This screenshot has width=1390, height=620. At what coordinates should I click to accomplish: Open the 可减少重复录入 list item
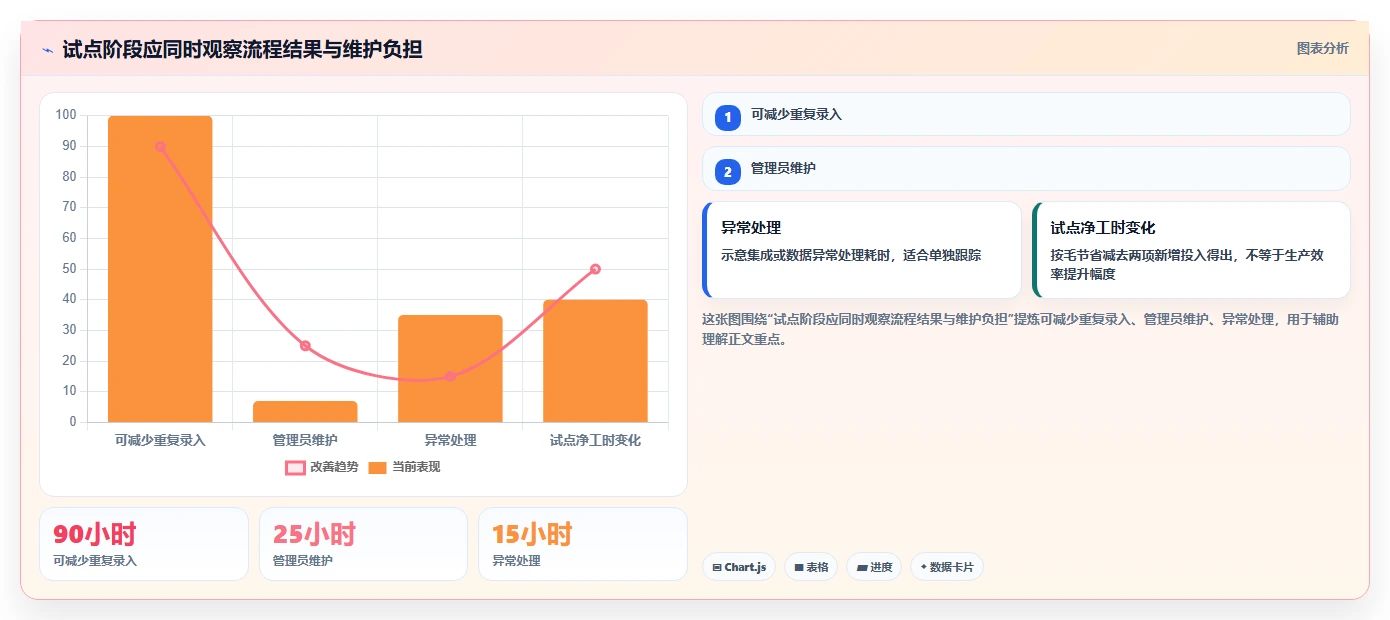1026,114
